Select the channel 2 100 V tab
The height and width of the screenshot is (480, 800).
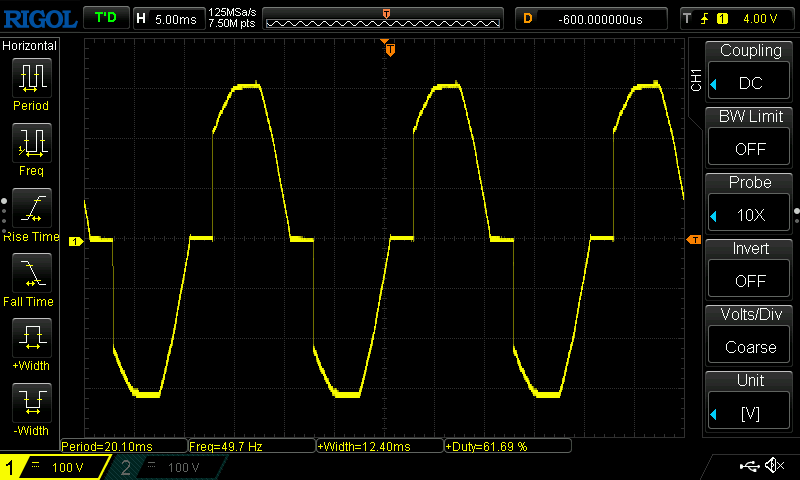coord(166,467)
